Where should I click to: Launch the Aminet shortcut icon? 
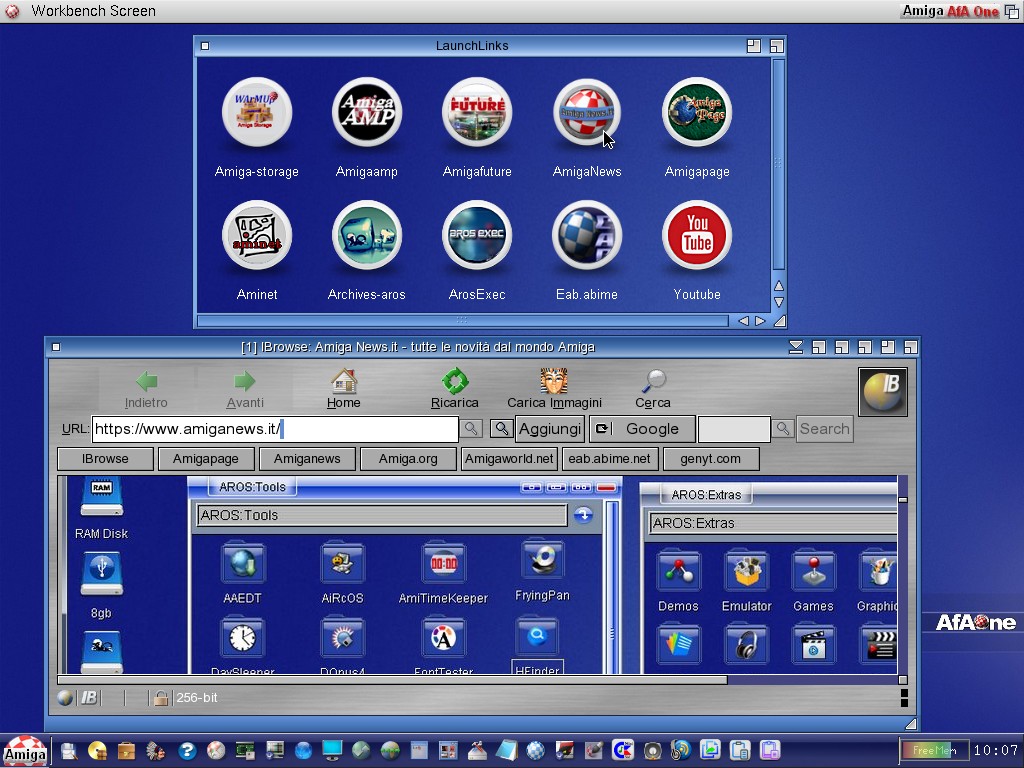[x=257, y=236]
